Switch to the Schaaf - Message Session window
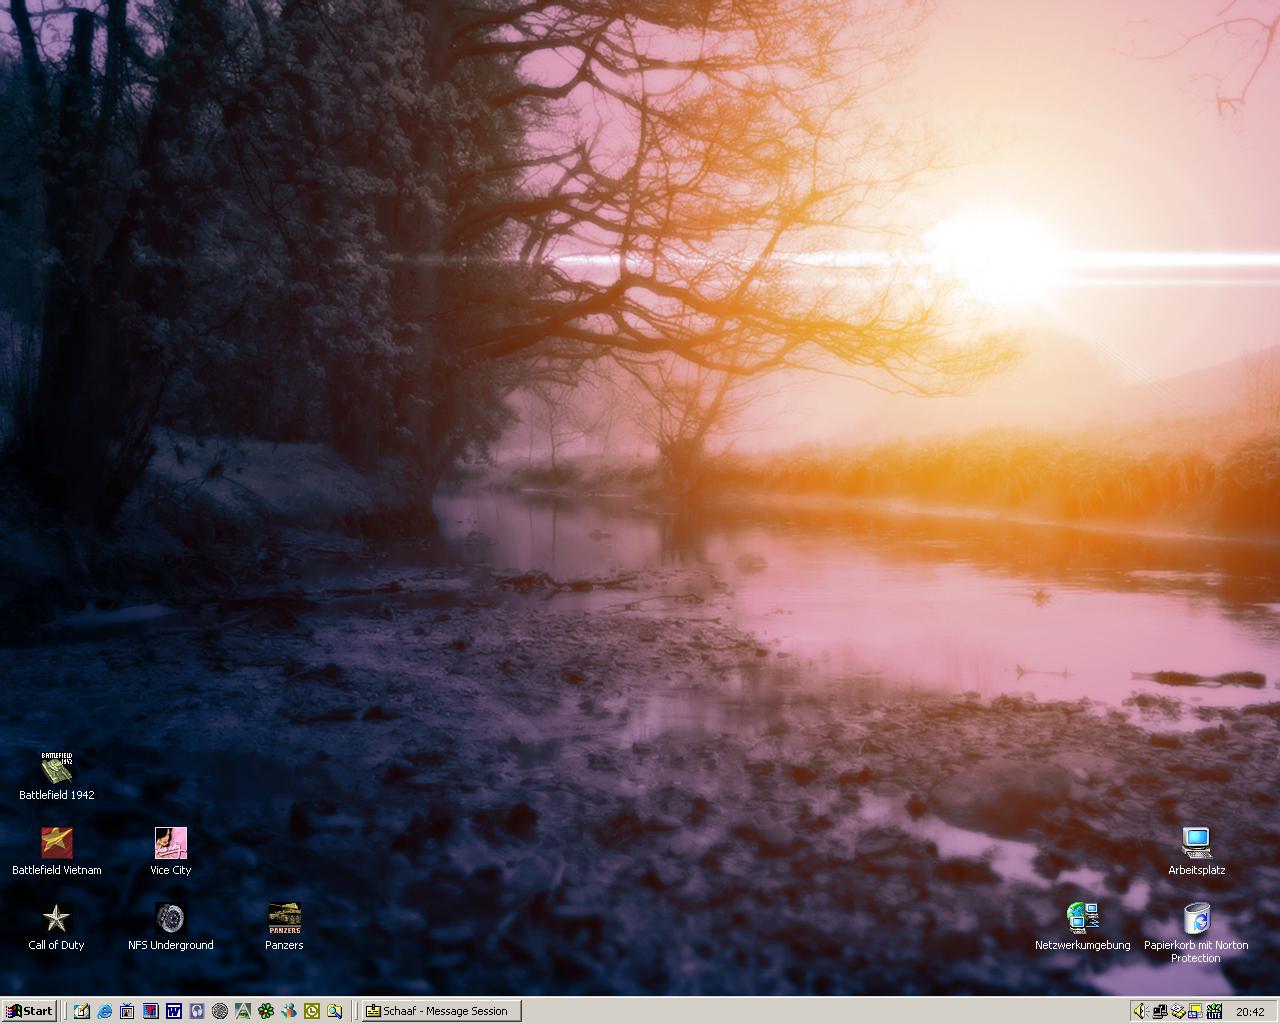 tap(441, 1011)
